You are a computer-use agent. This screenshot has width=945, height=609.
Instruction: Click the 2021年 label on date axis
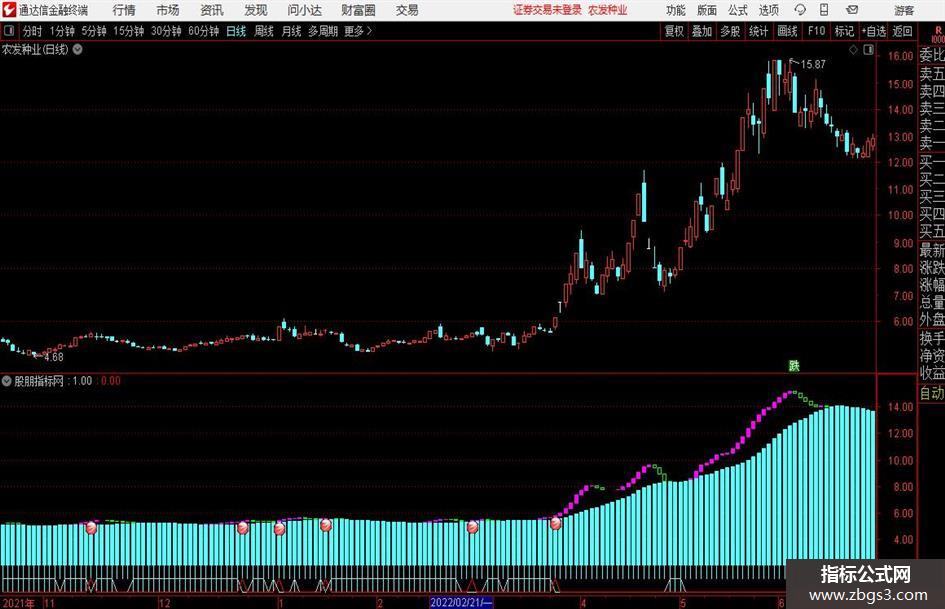pos(19,602)
